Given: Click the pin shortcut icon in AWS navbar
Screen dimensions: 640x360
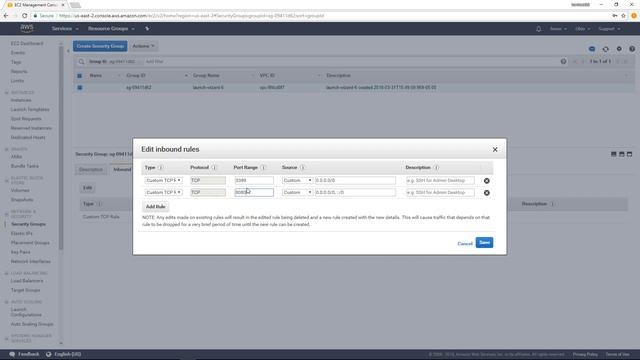Looking at the screenshot, I should coord(147,29).
